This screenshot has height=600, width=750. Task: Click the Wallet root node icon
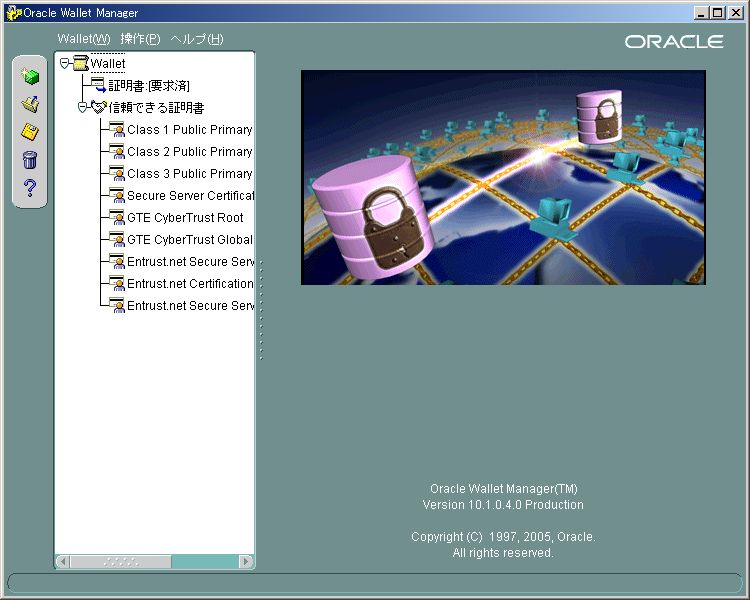(81, 63)
